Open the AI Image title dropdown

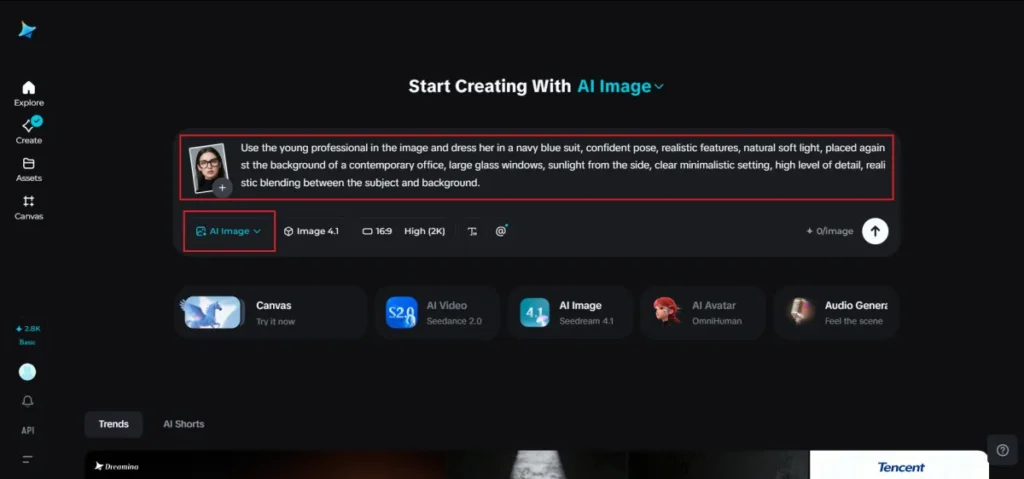(620, 87)
